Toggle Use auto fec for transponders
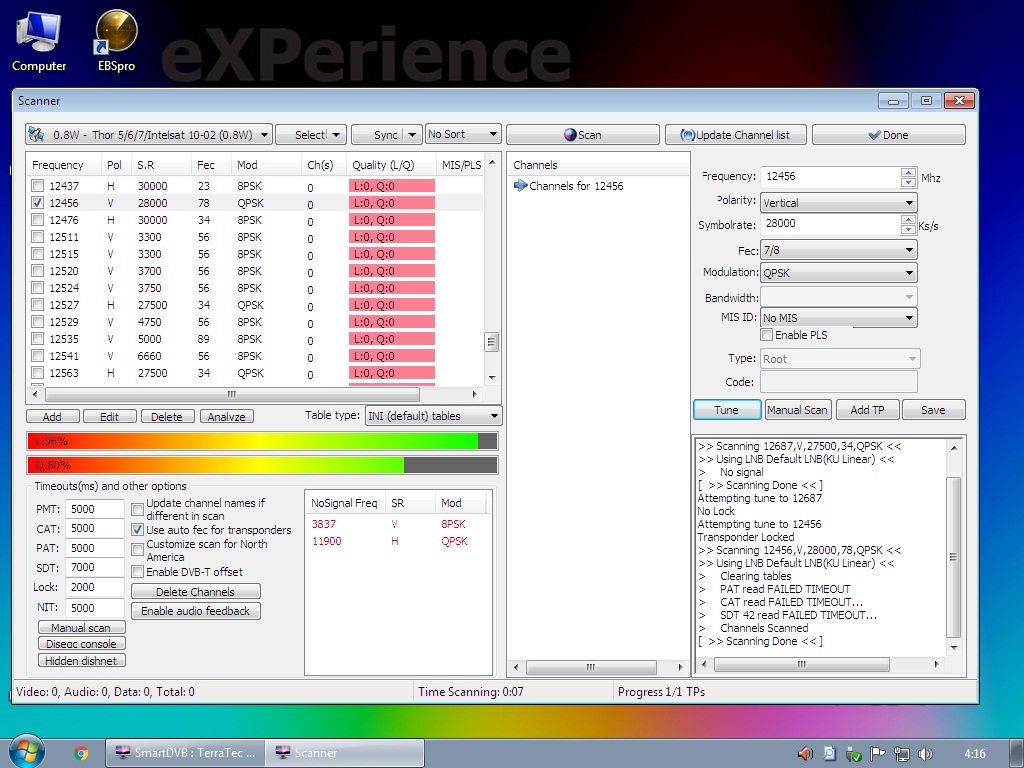Viewport: 1024px width, 768px height. tap(138, 530)
